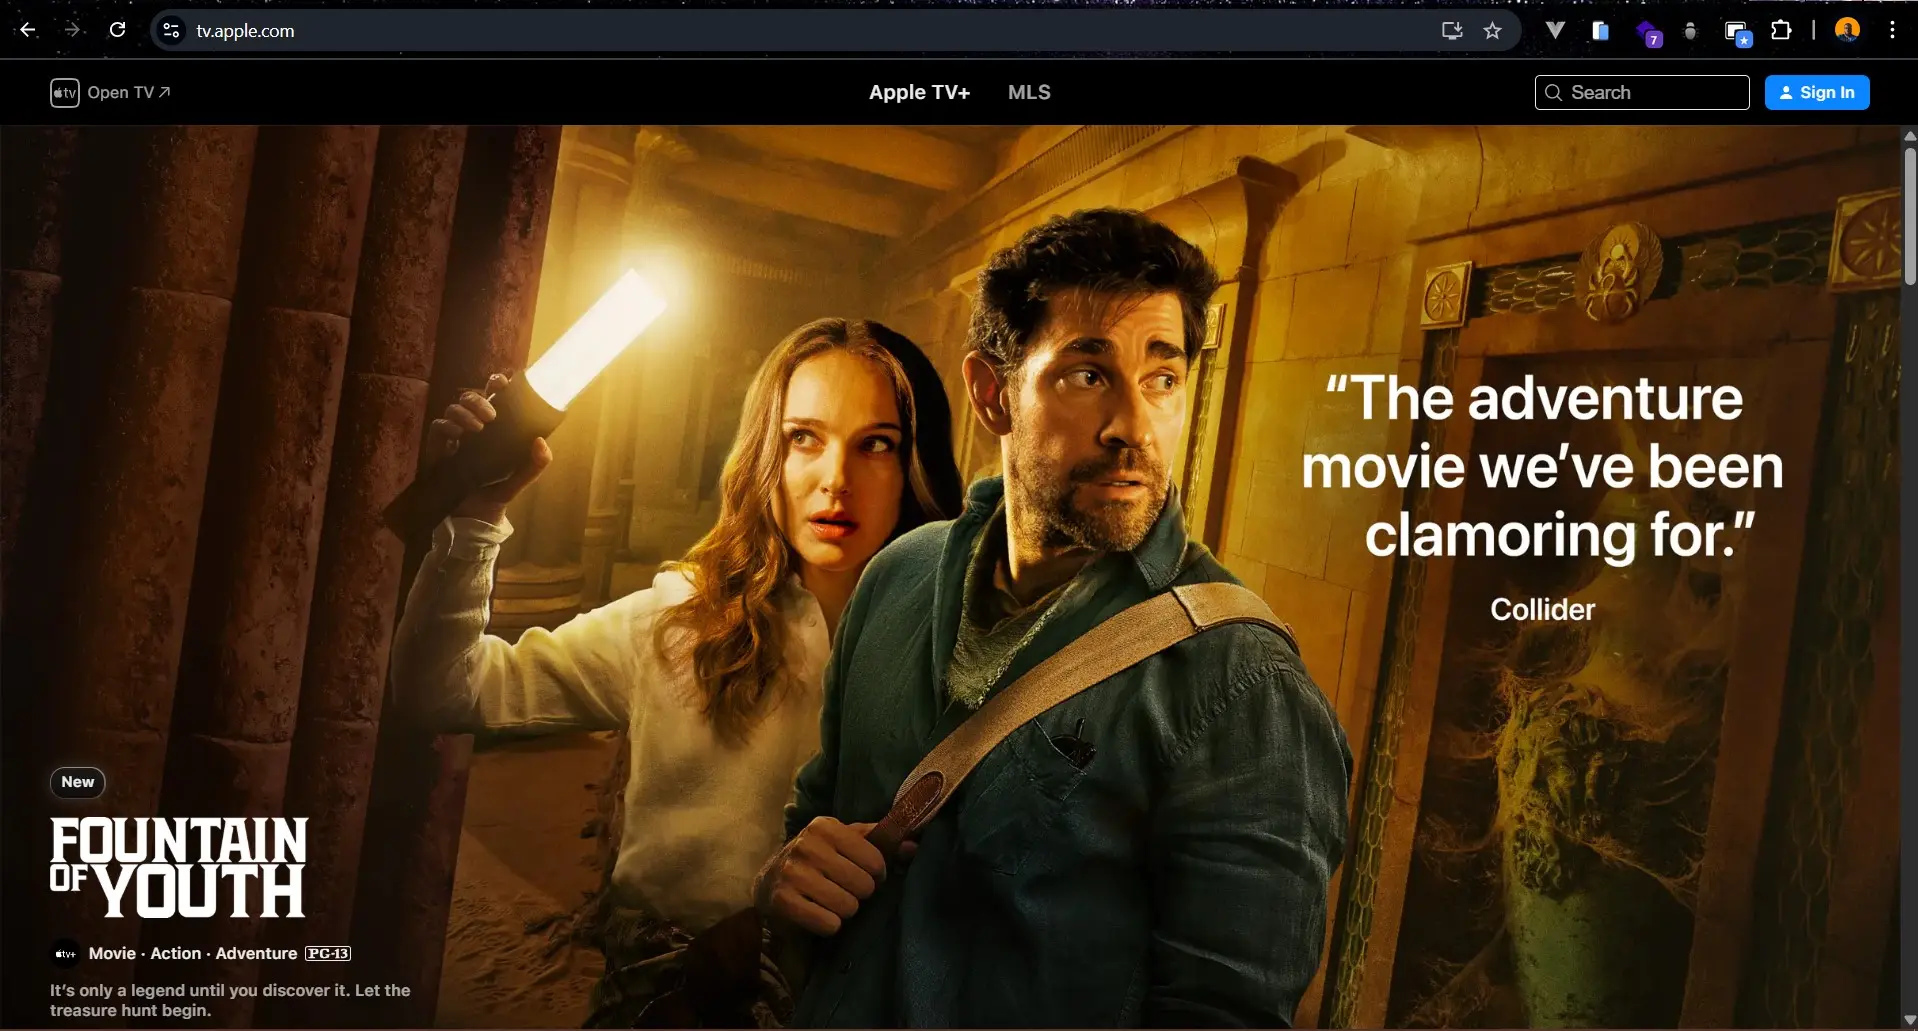Click the treasure hunt description text
Viewport: 1918px width, 1031px height.
click(230, 1000)
